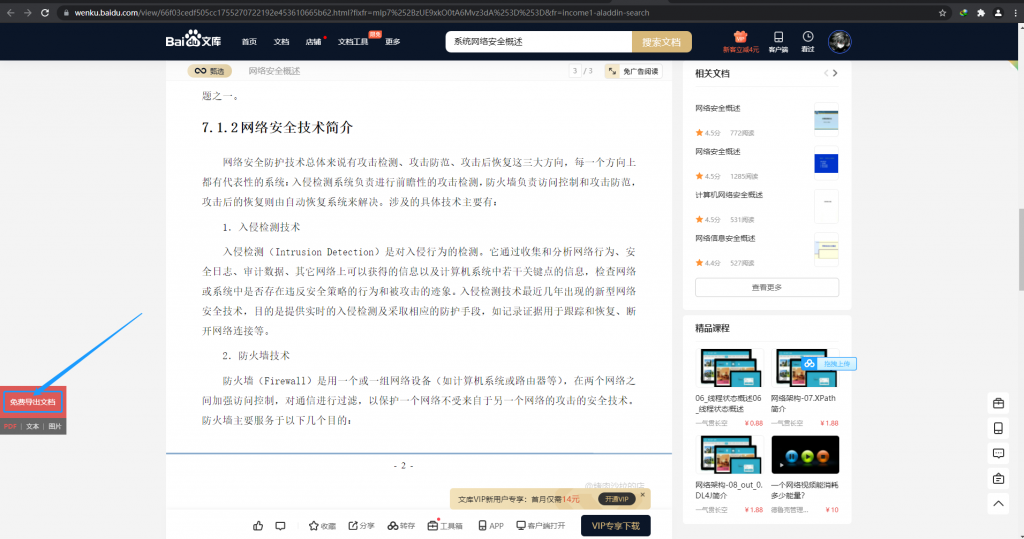Open the Chrome three-dot menu
This screenshot has height=539, width=1024.
pyautogui.click(x=1016, y=12)
